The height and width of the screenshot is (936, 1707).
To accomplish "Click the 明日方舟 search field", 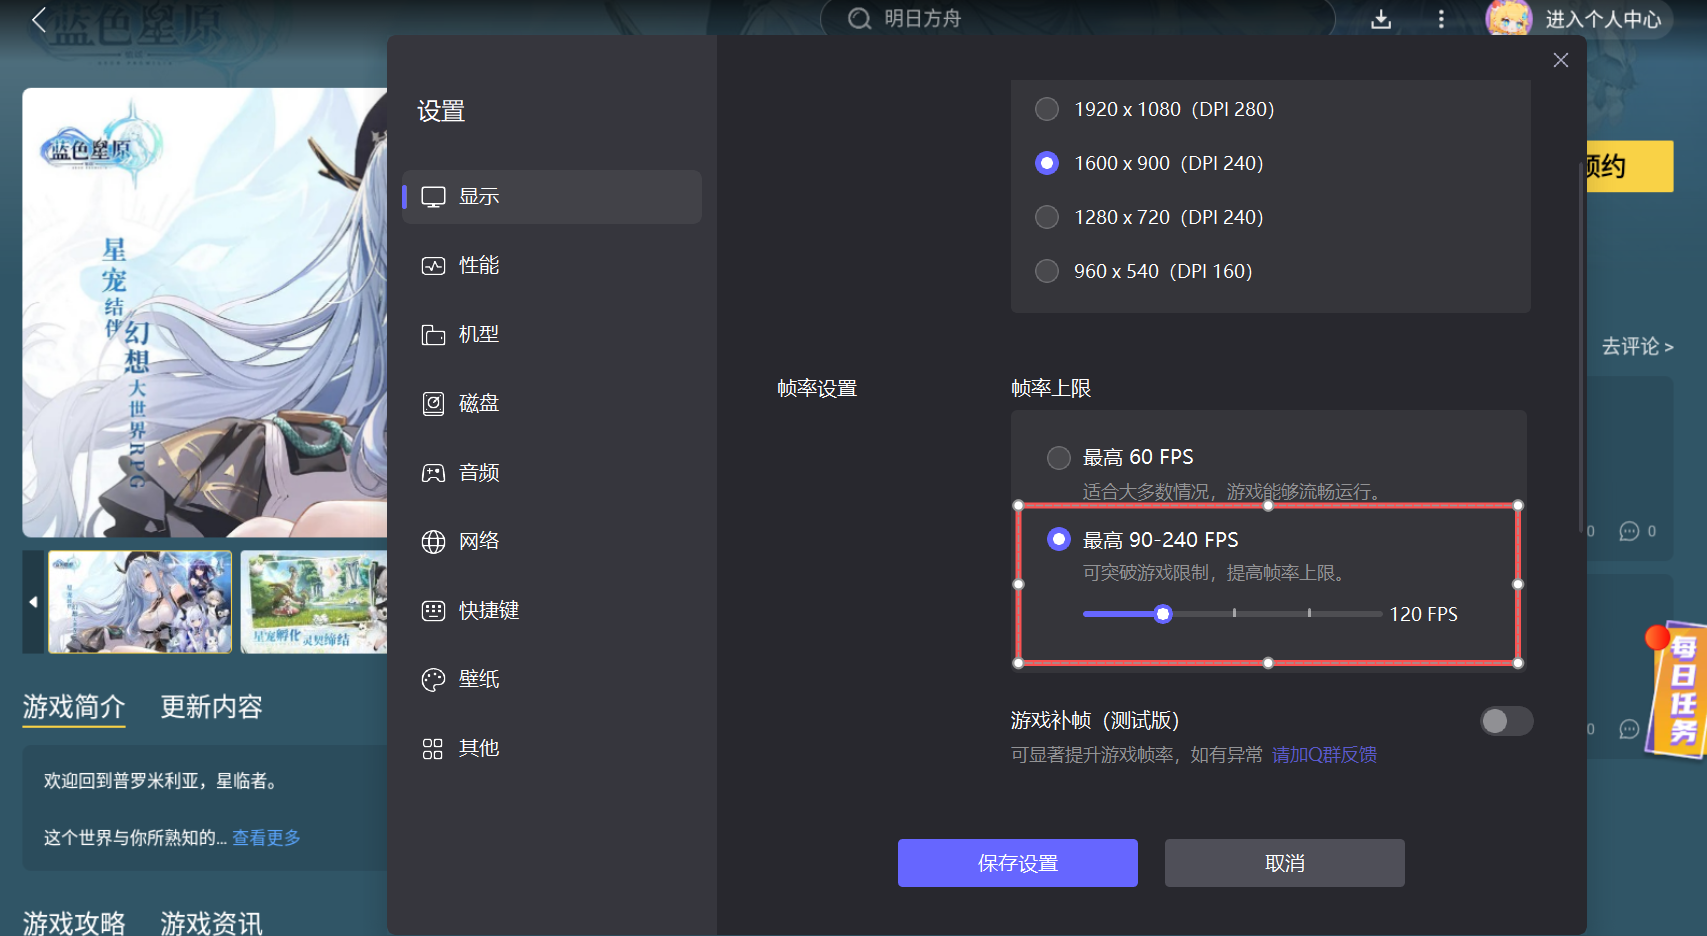I will 1078,19.
